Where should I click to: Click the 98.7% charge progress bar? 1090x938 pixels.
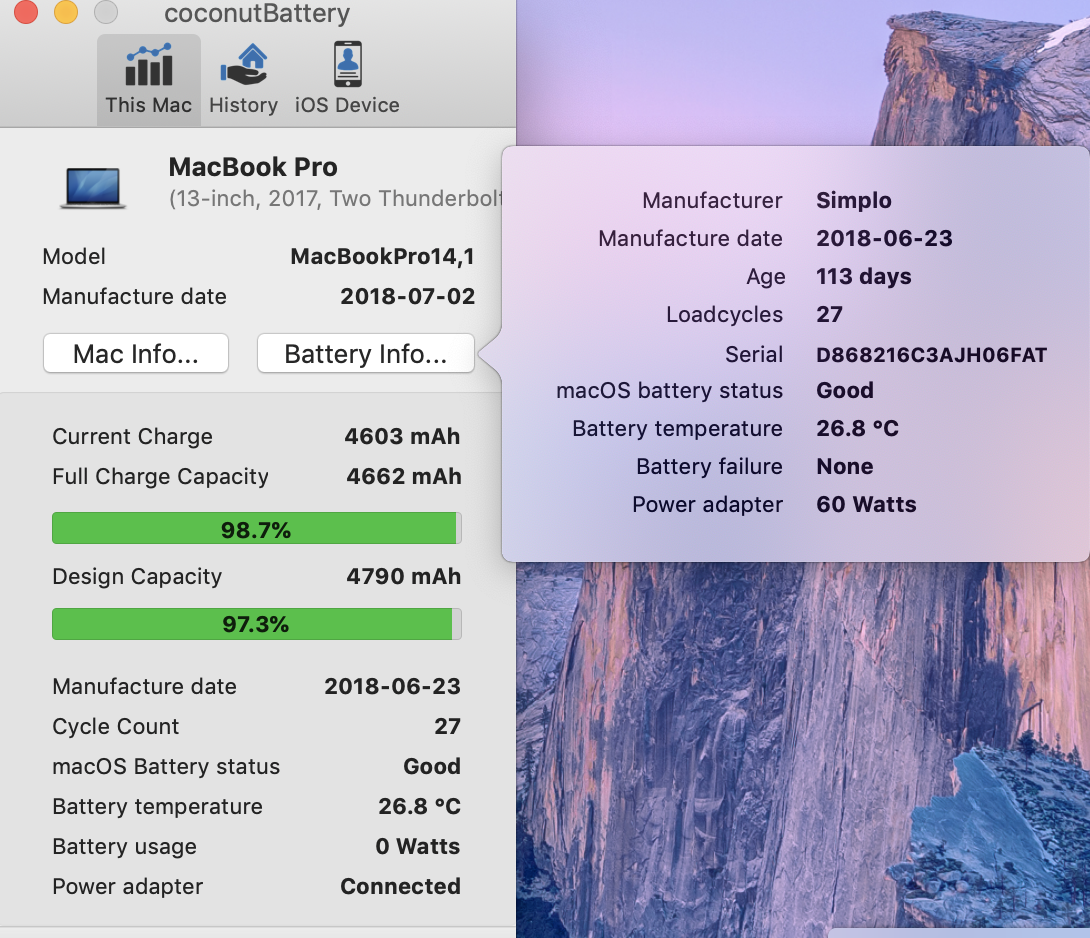257,528
